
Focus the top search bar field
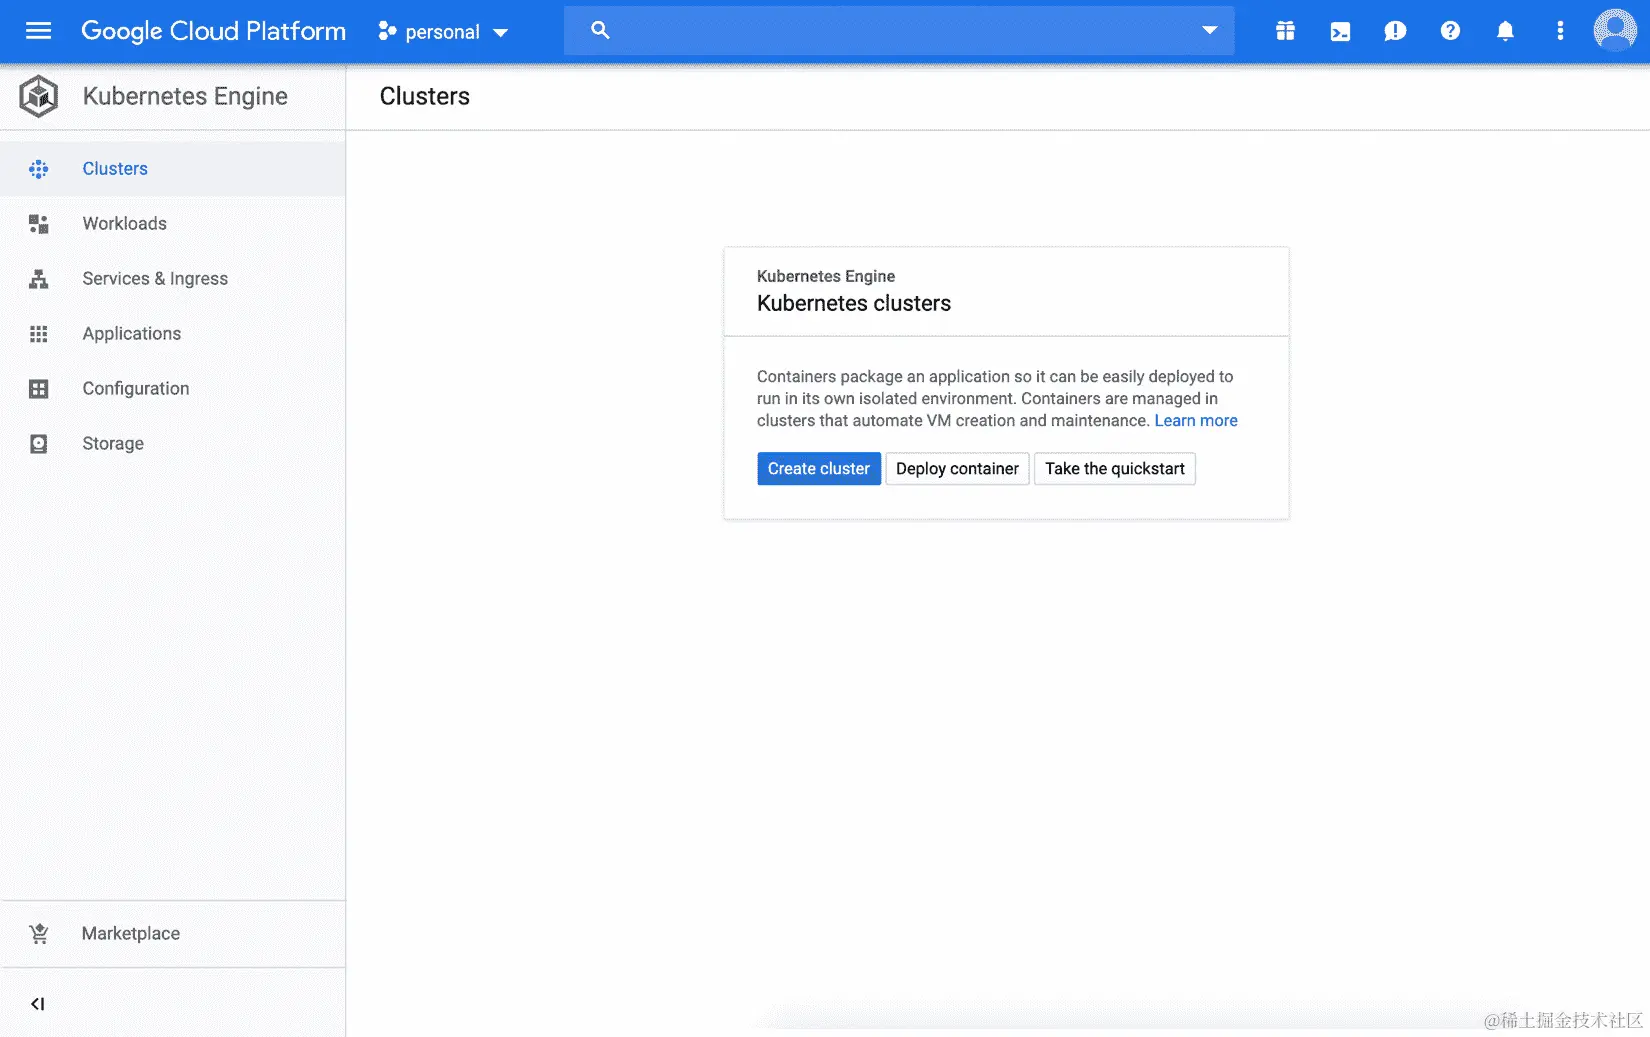(x=899, y=30)
